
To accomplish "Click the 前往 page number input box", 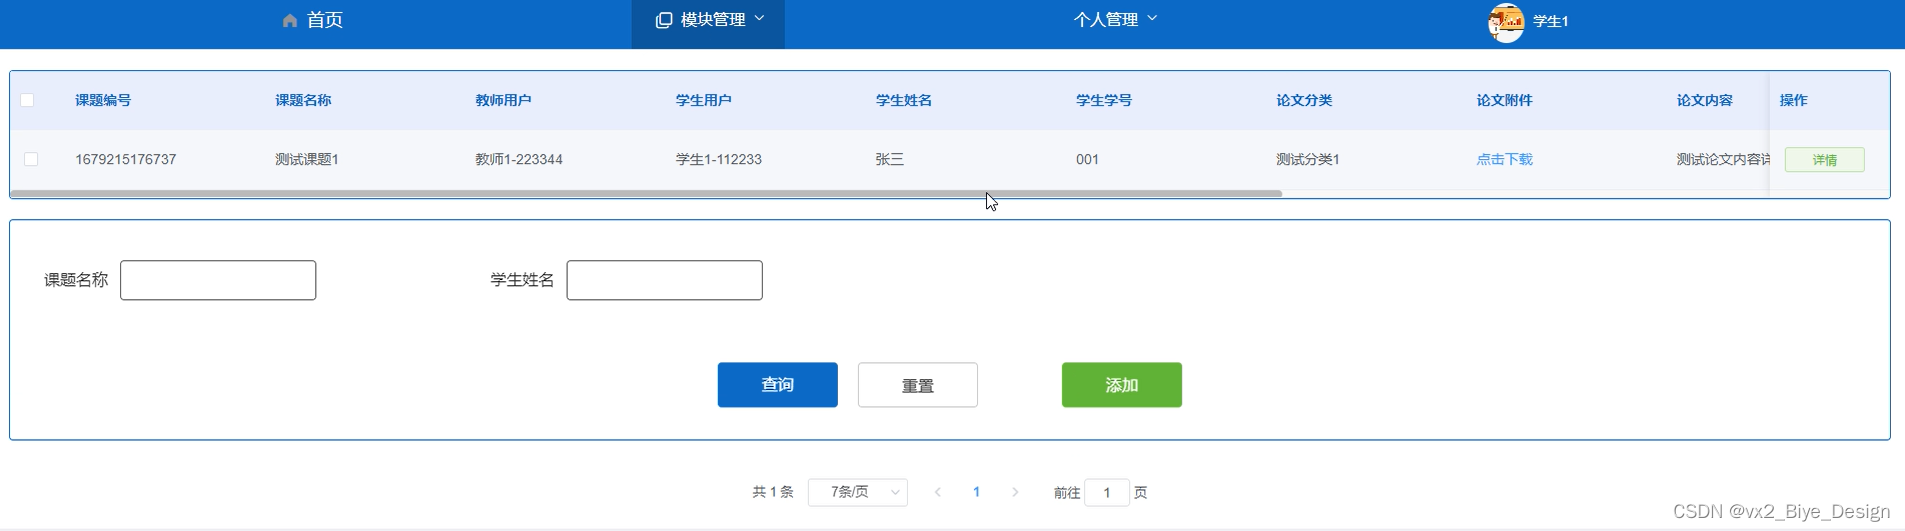I will coord(1107,492).
